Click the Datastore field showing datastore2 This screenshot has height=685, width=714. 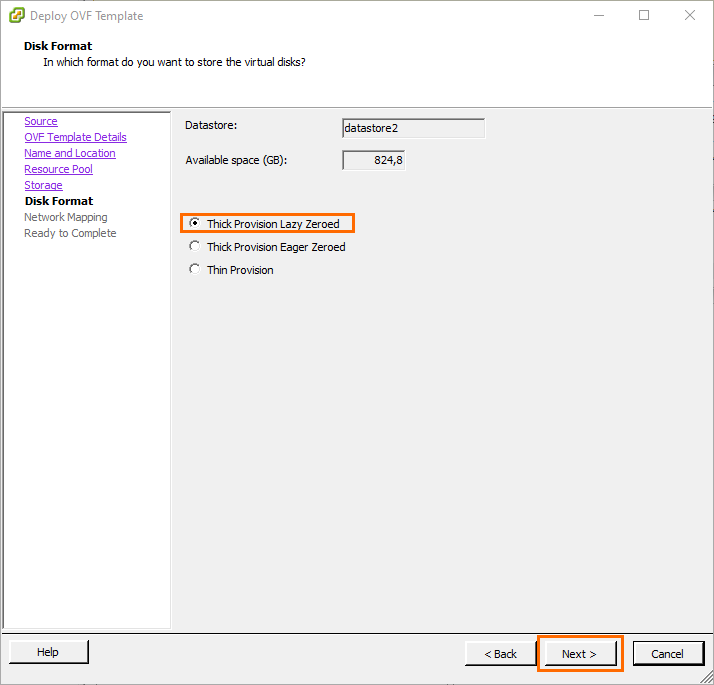point(413,128)
